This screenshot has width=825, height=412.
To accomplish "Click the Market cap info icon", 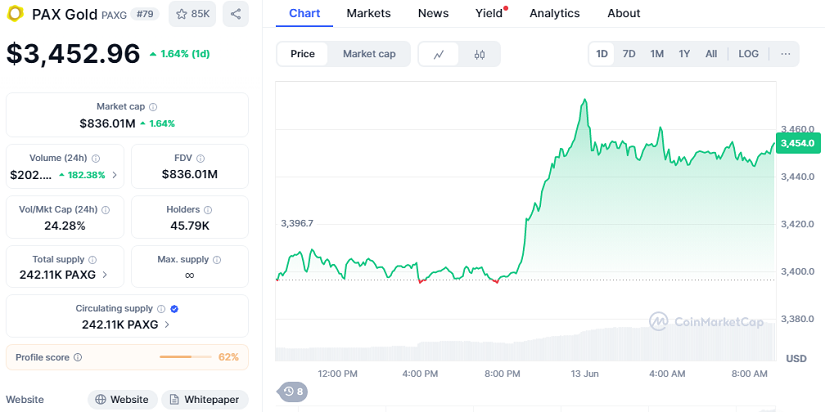I will 153,107.
